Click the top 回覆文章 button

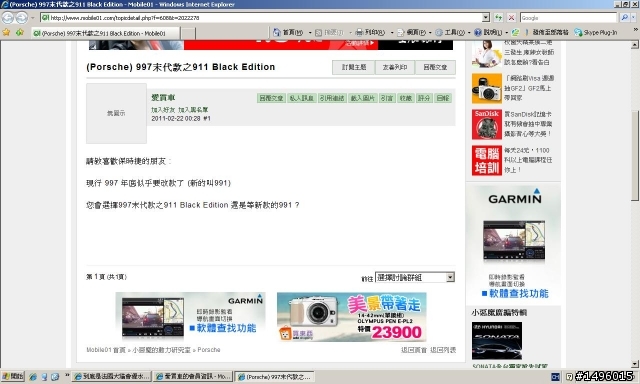(x=435, y=67)
